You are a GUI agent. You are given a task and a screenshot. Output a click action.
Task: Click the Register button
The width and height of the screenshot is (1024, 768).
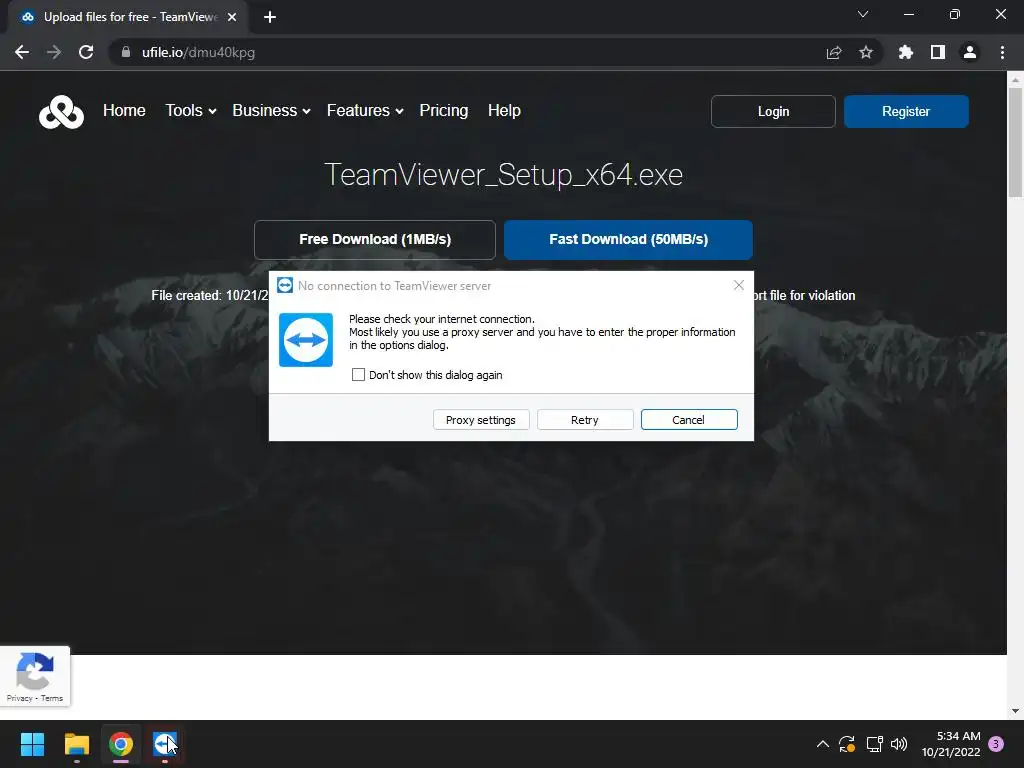(x=906, y=112)
